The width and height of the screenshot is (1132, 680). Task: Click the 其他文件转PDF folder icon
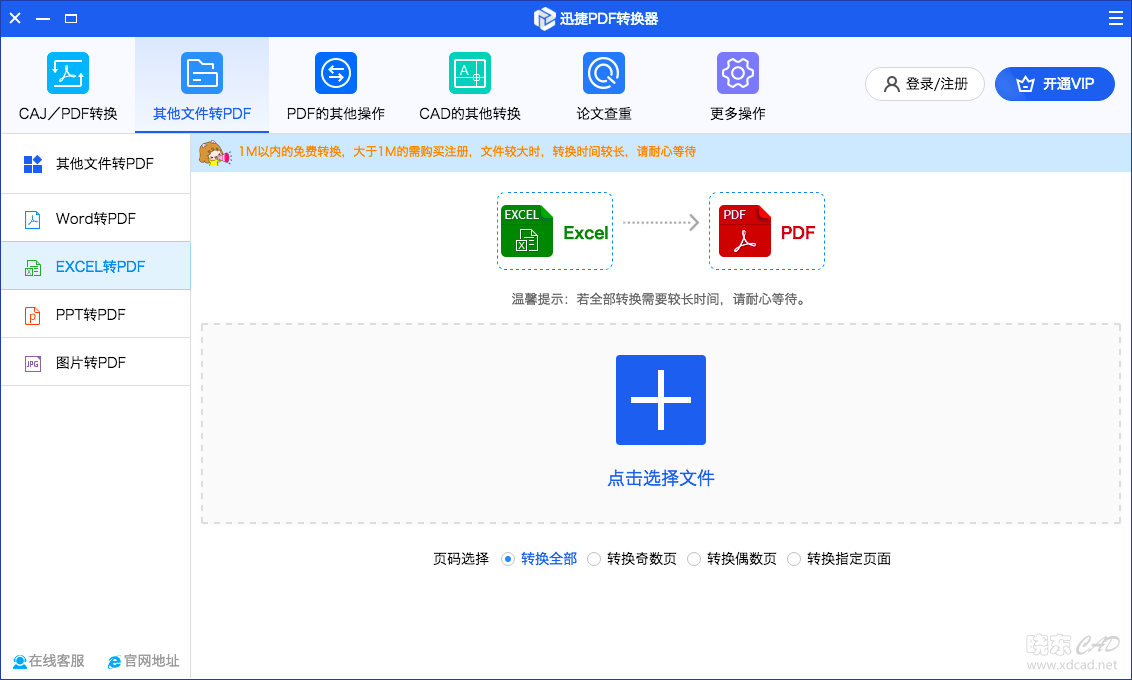tap(201, 73)
